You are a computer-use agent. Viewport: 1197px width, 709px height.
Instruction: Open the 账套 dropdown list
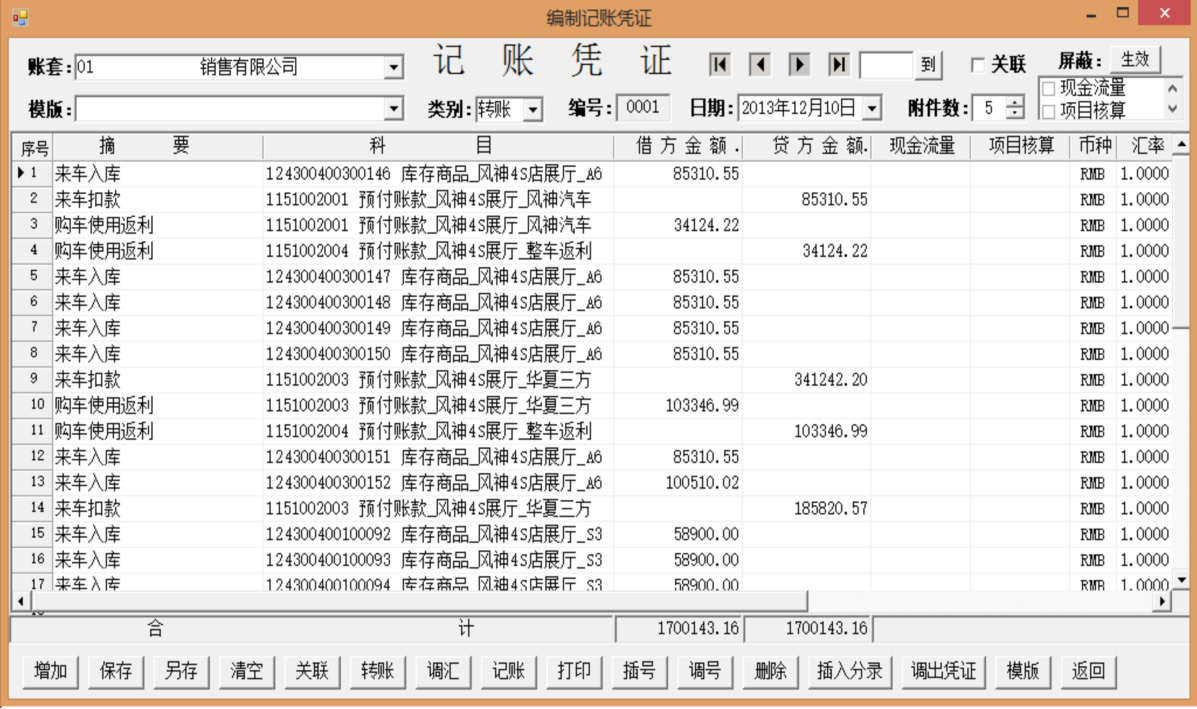(x=394, y=68)
